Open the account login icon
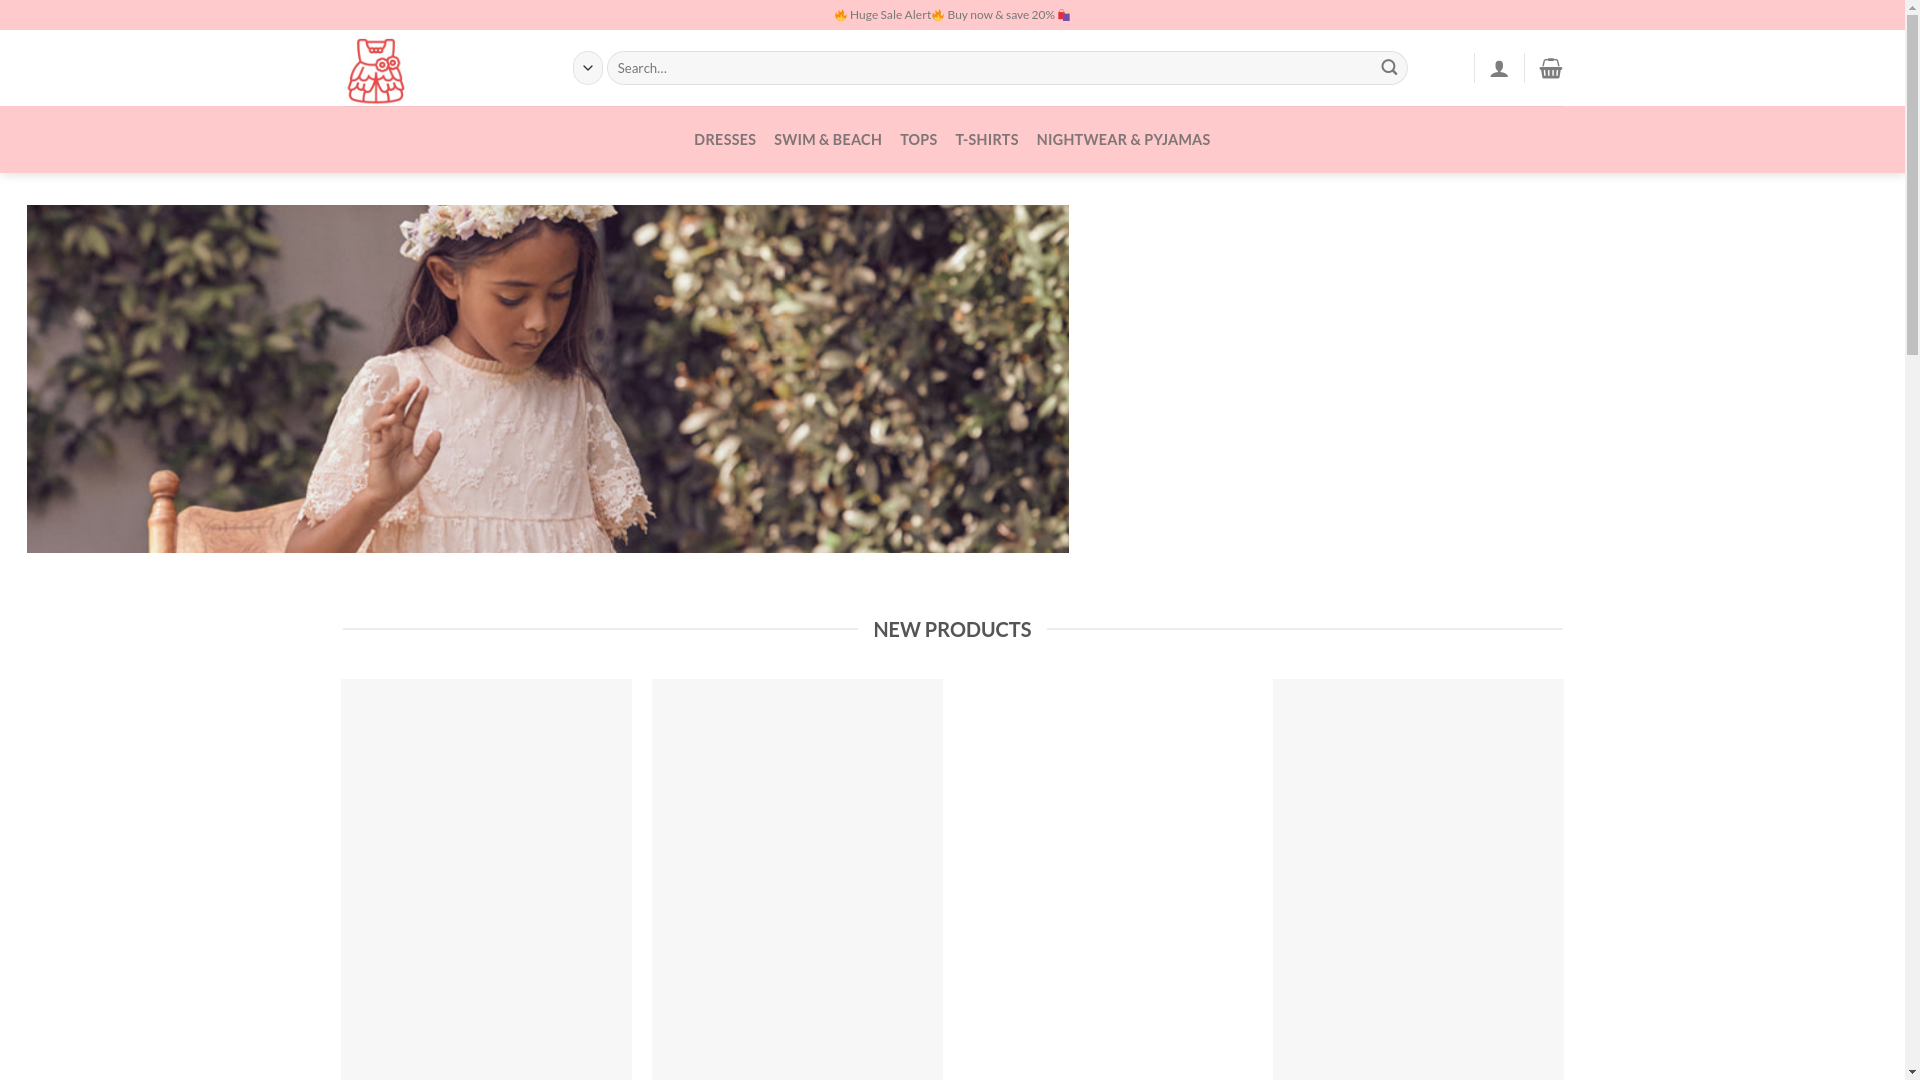The height and width of the screenshot is (1080, 1920). click(x=1499, y=68)
